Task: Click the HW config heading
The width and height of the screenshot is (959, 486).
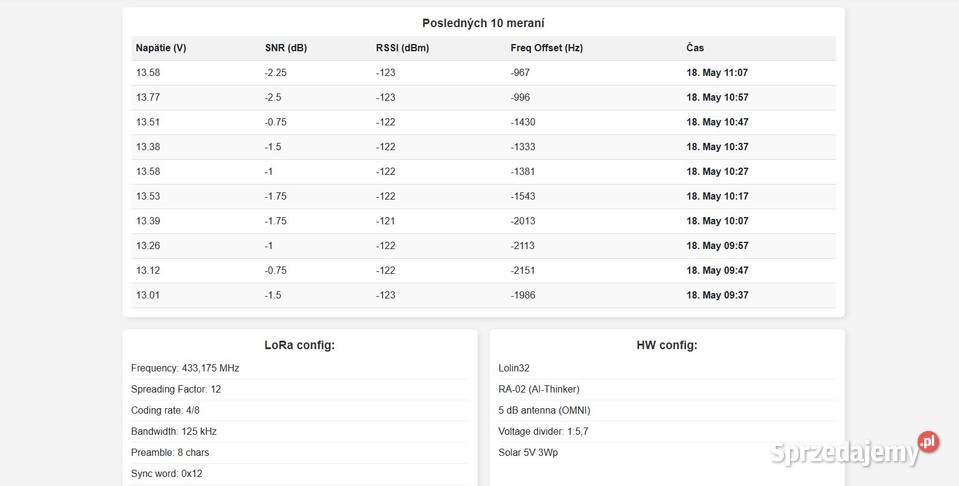Action: pos(667,345)
